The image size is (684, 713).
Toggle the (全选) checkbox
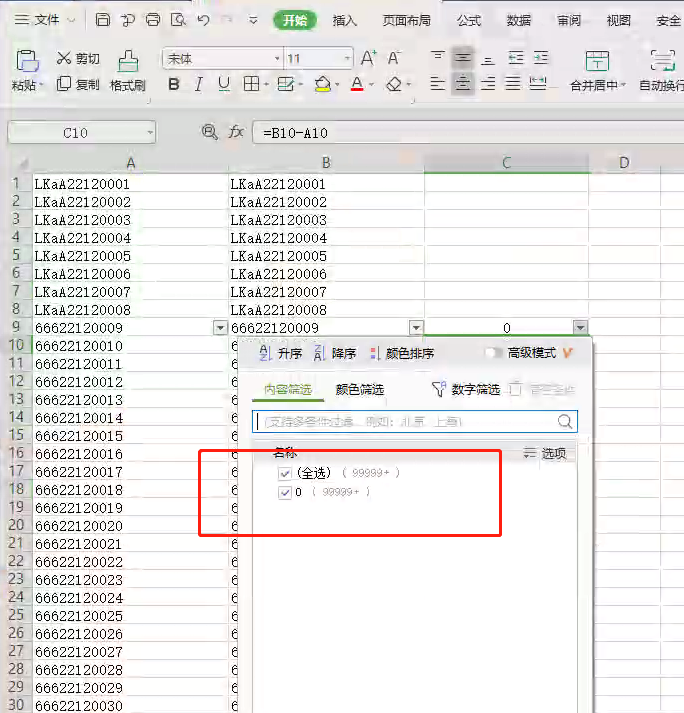(285, 473)
